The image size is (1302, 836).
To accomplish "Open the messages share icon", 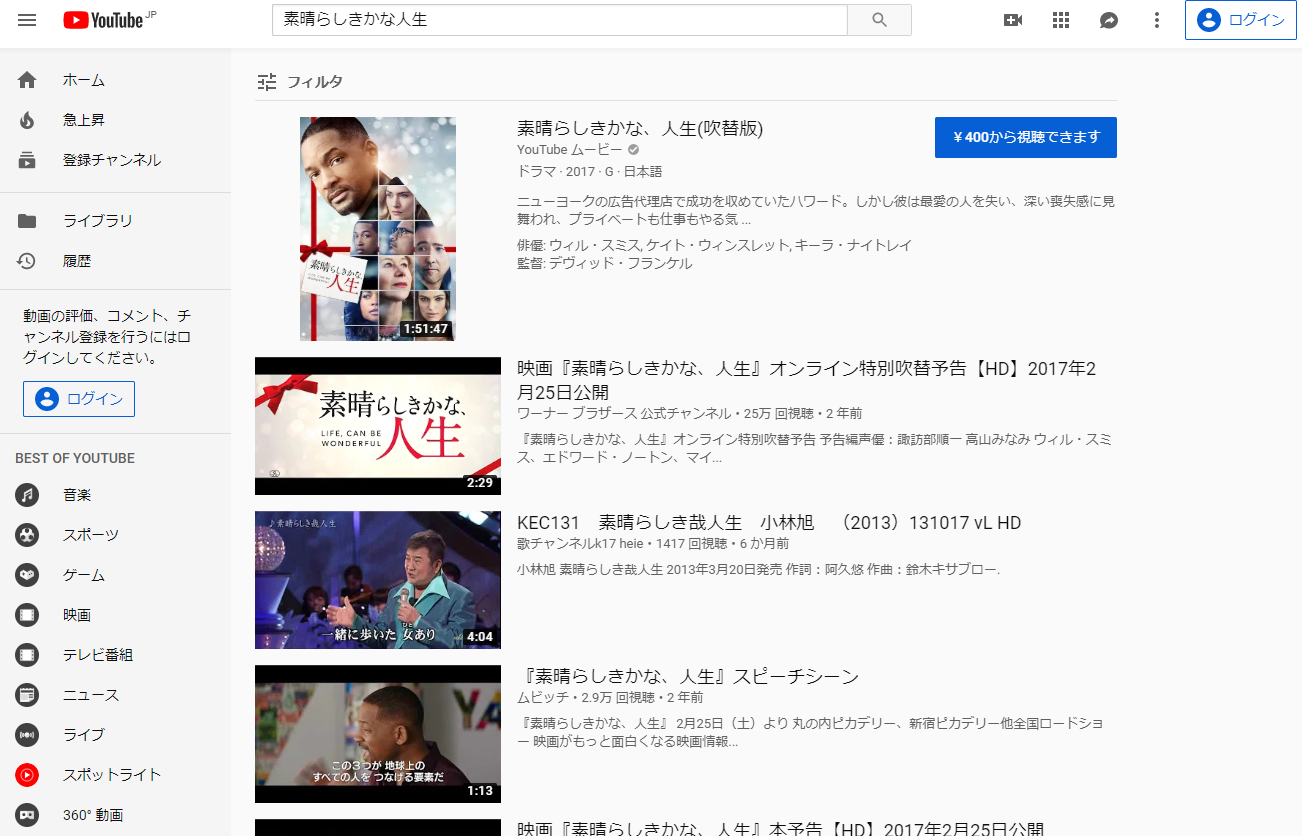I will tap(1109, 20).
